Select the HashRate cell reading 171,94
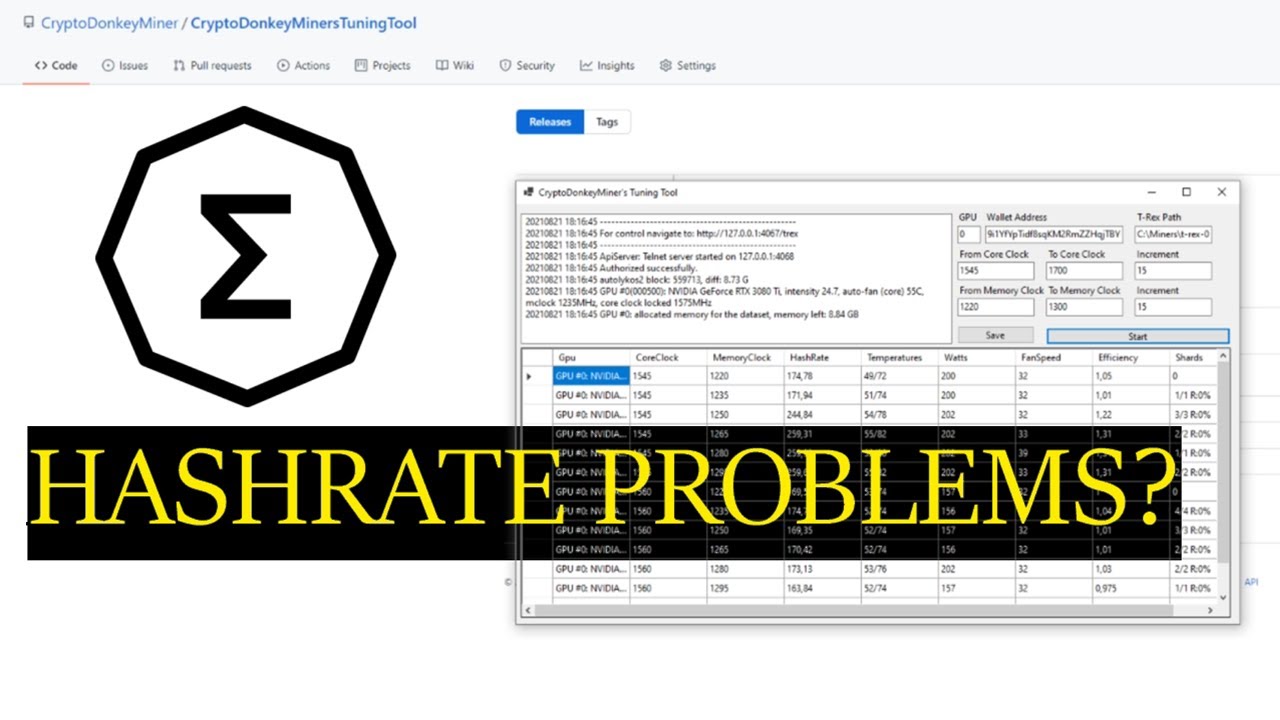The height and width of the screenshot is (720, 1280). [822, 396]
